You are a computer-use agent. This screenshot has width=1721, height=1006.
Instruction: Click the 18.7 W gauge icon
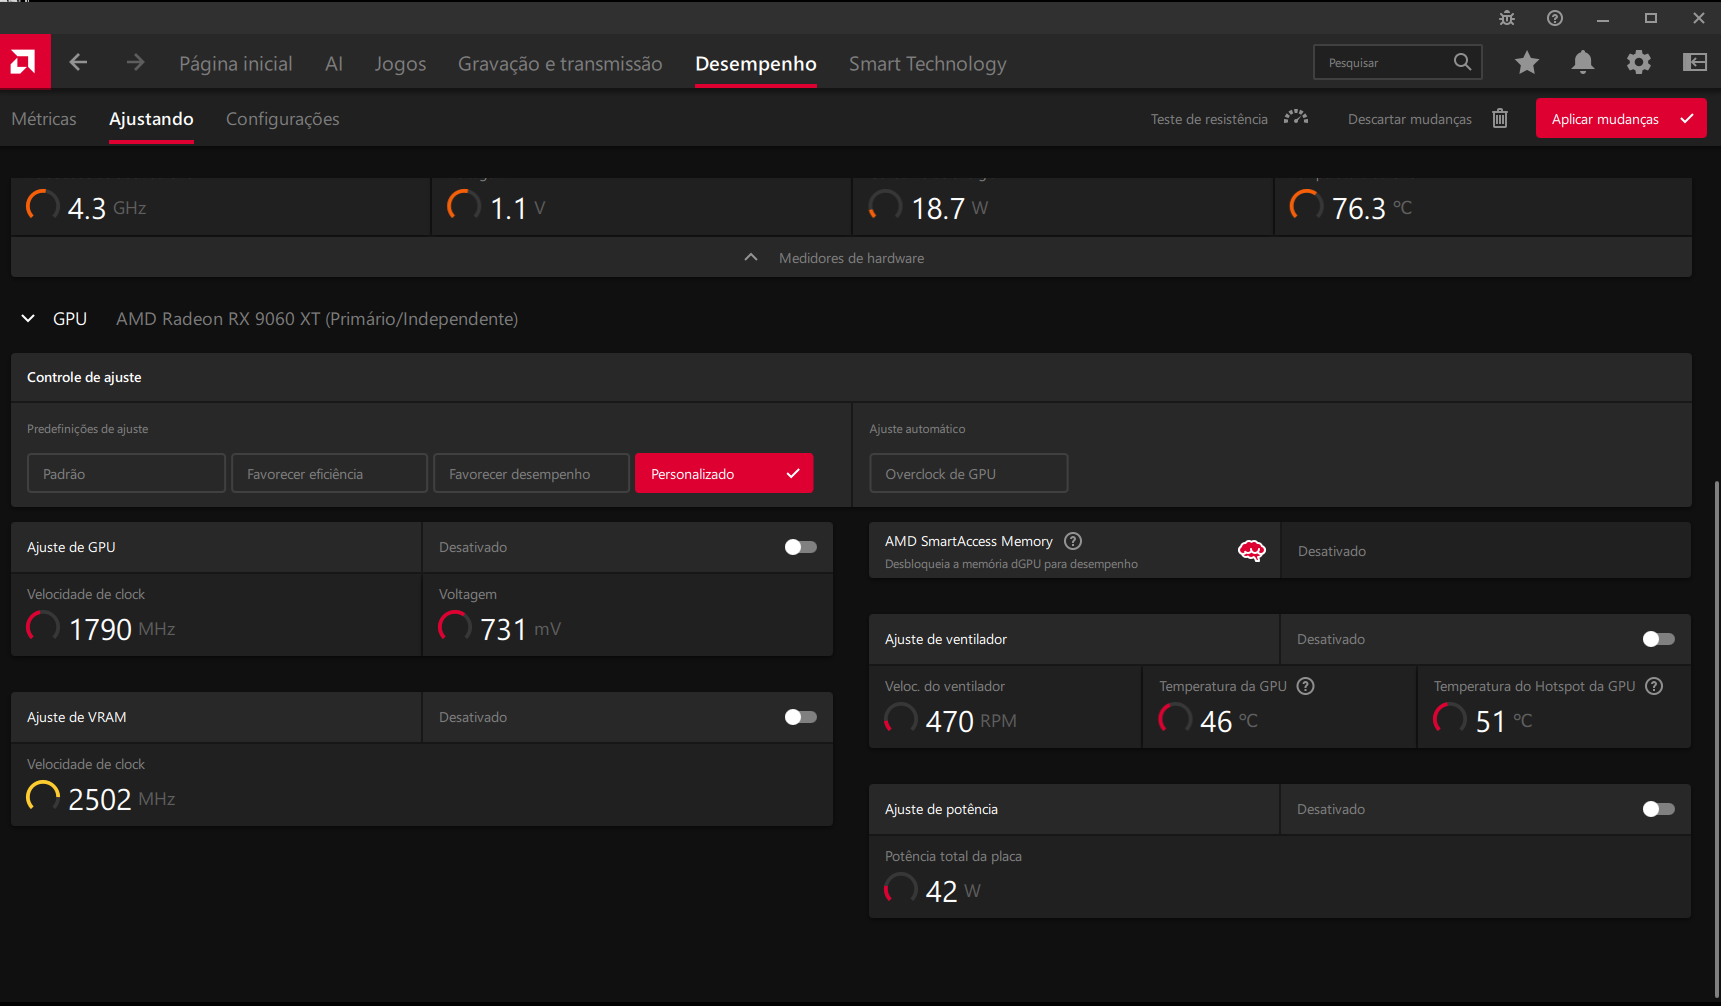(885, 206)
